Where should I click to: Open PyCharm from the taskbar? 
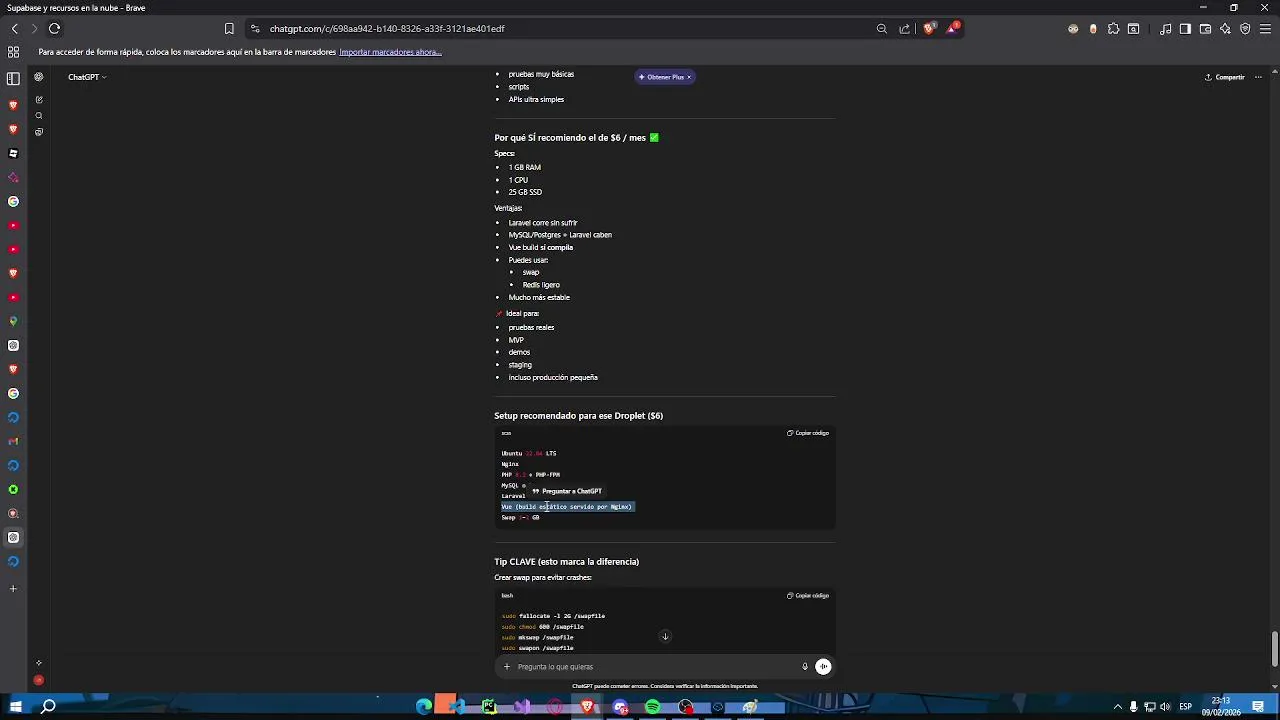coord(489,707)
